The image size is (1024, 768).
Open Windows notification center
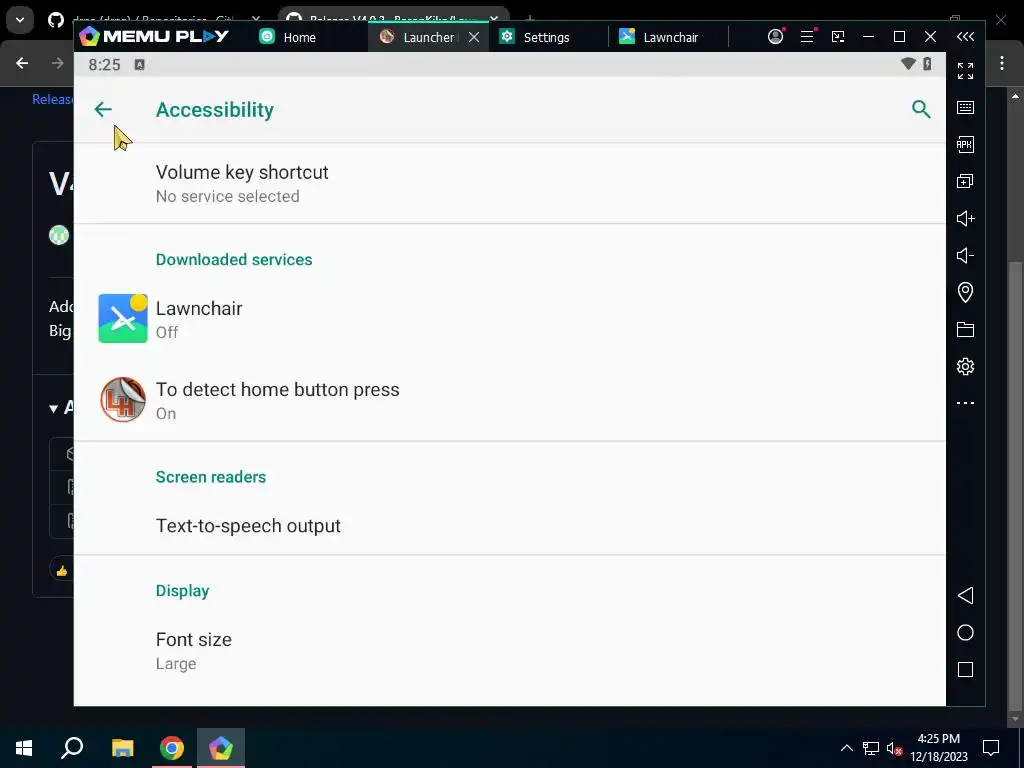click(991, 748)
